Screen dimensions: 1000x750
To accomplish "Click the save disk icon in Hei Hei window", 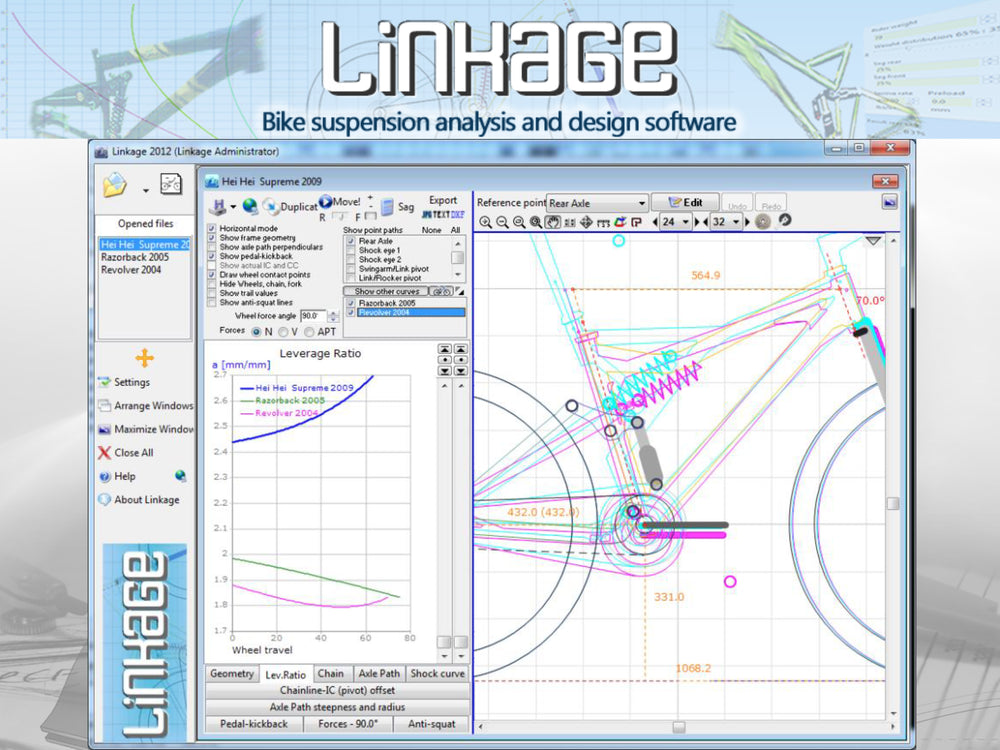I will click(x=219, y=207).
